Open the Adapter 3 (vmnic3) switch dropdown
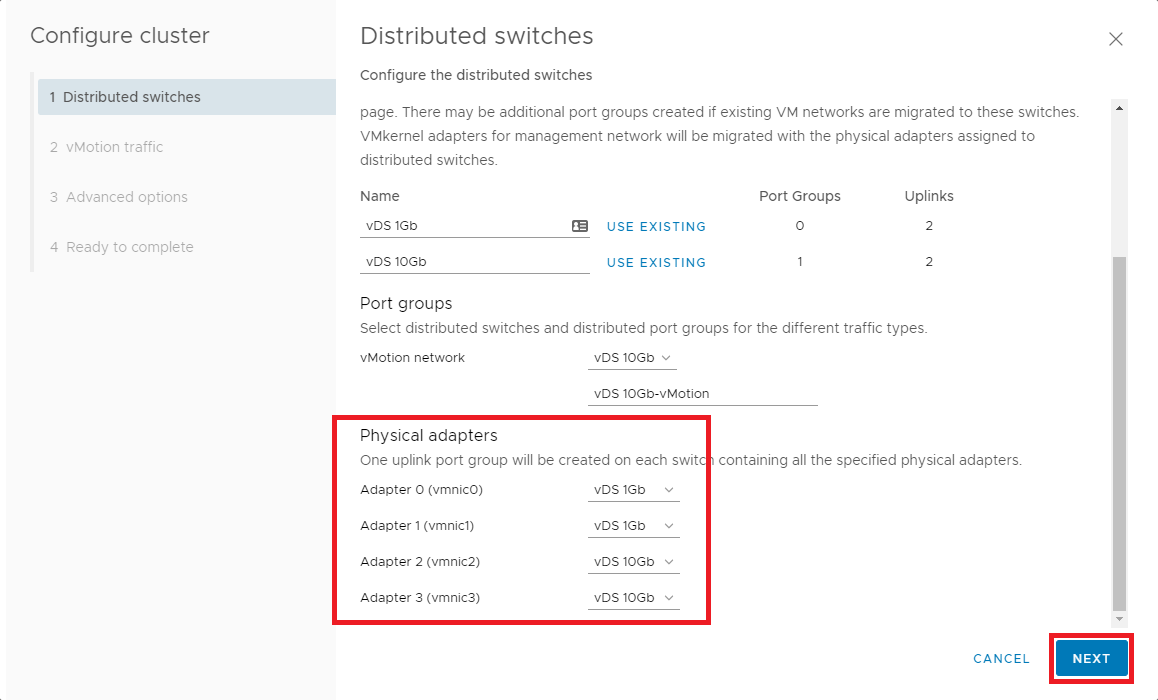Screen dimensions: 1158x700 633,598
